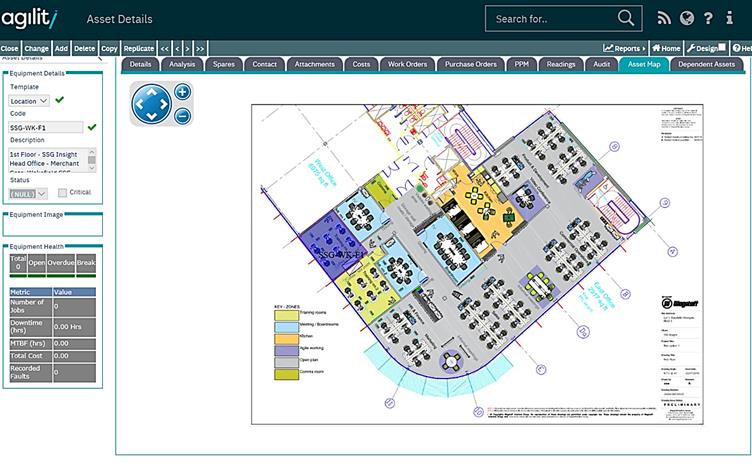The image size is (752, 468).
Task: Expand the Reports menu
Action: coord(624,48)
